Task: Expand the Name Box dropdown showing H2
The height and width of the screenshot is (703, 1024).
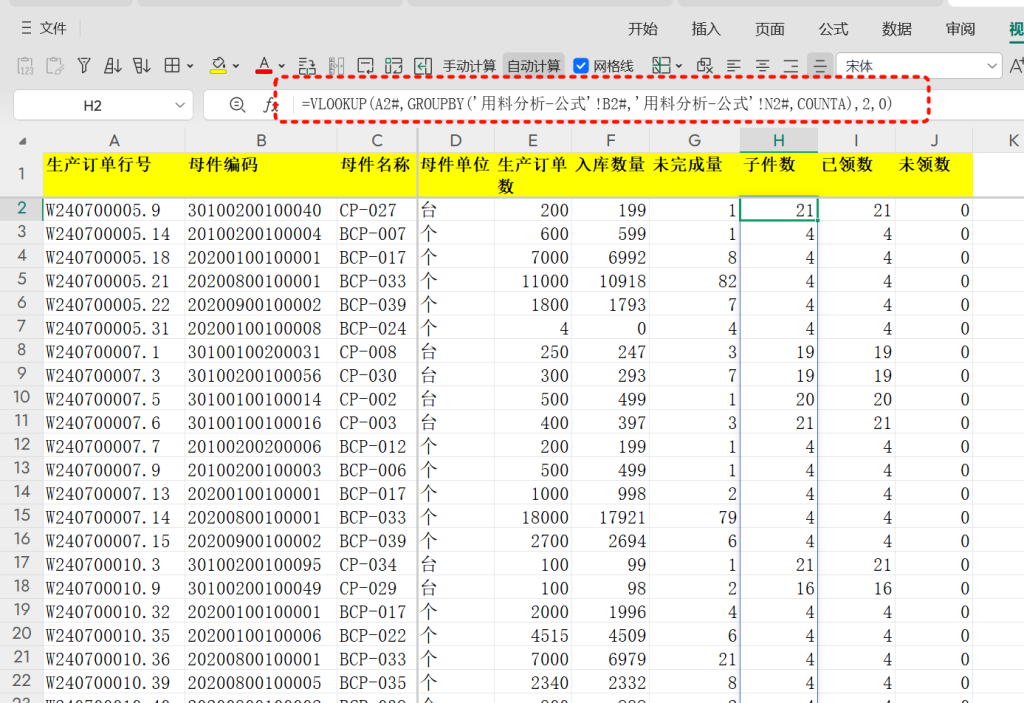Action: pyautogui.click(x=180, y=105)
